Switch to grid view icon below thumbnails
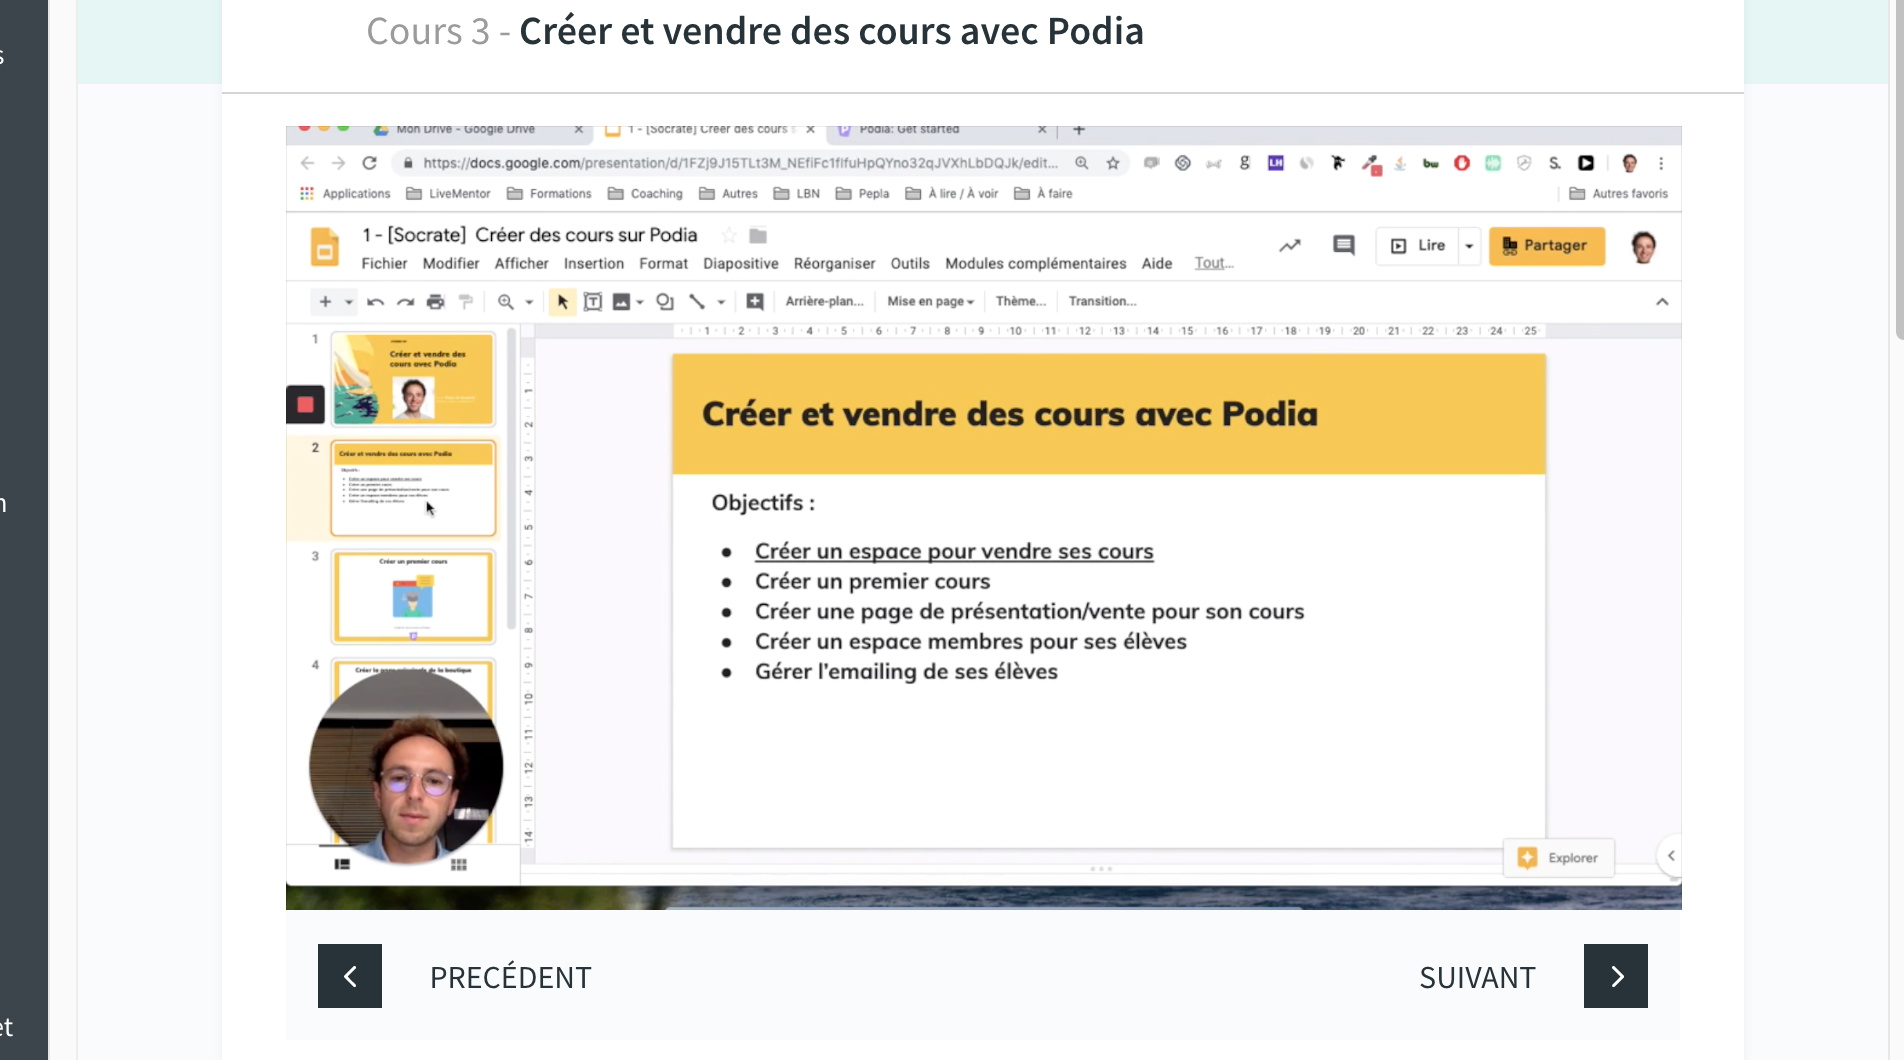 pyautogui.click(x=459, y=864)
